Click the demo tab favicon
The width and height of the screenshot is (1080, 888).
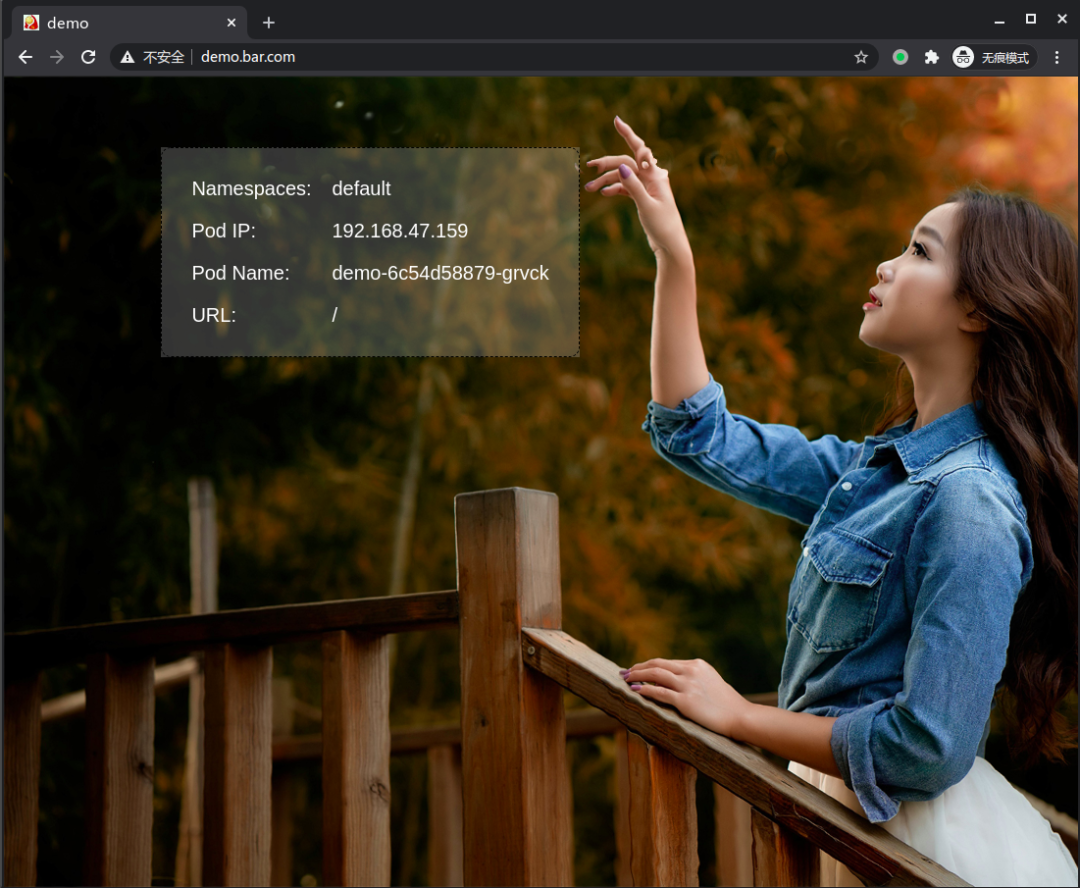coord(31,23)
